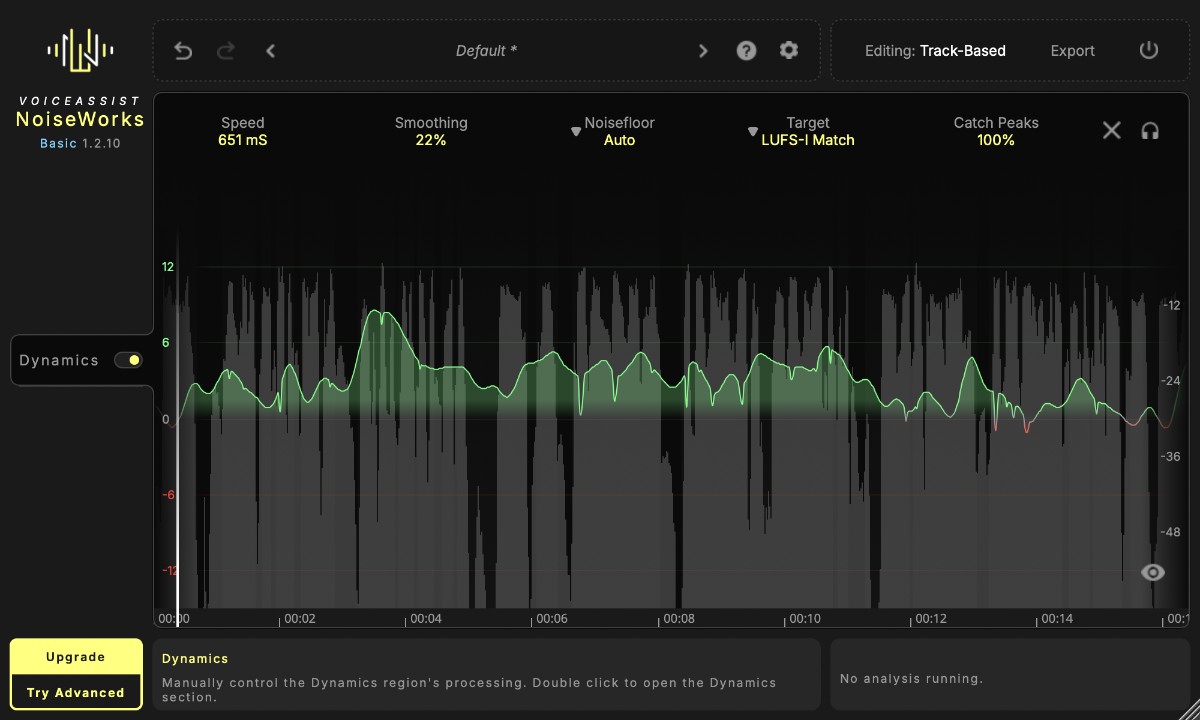The height and width of the screenshot is (720, 1200).
Task: Click the redo arrow icon
Action: click(x=226, y=51)
